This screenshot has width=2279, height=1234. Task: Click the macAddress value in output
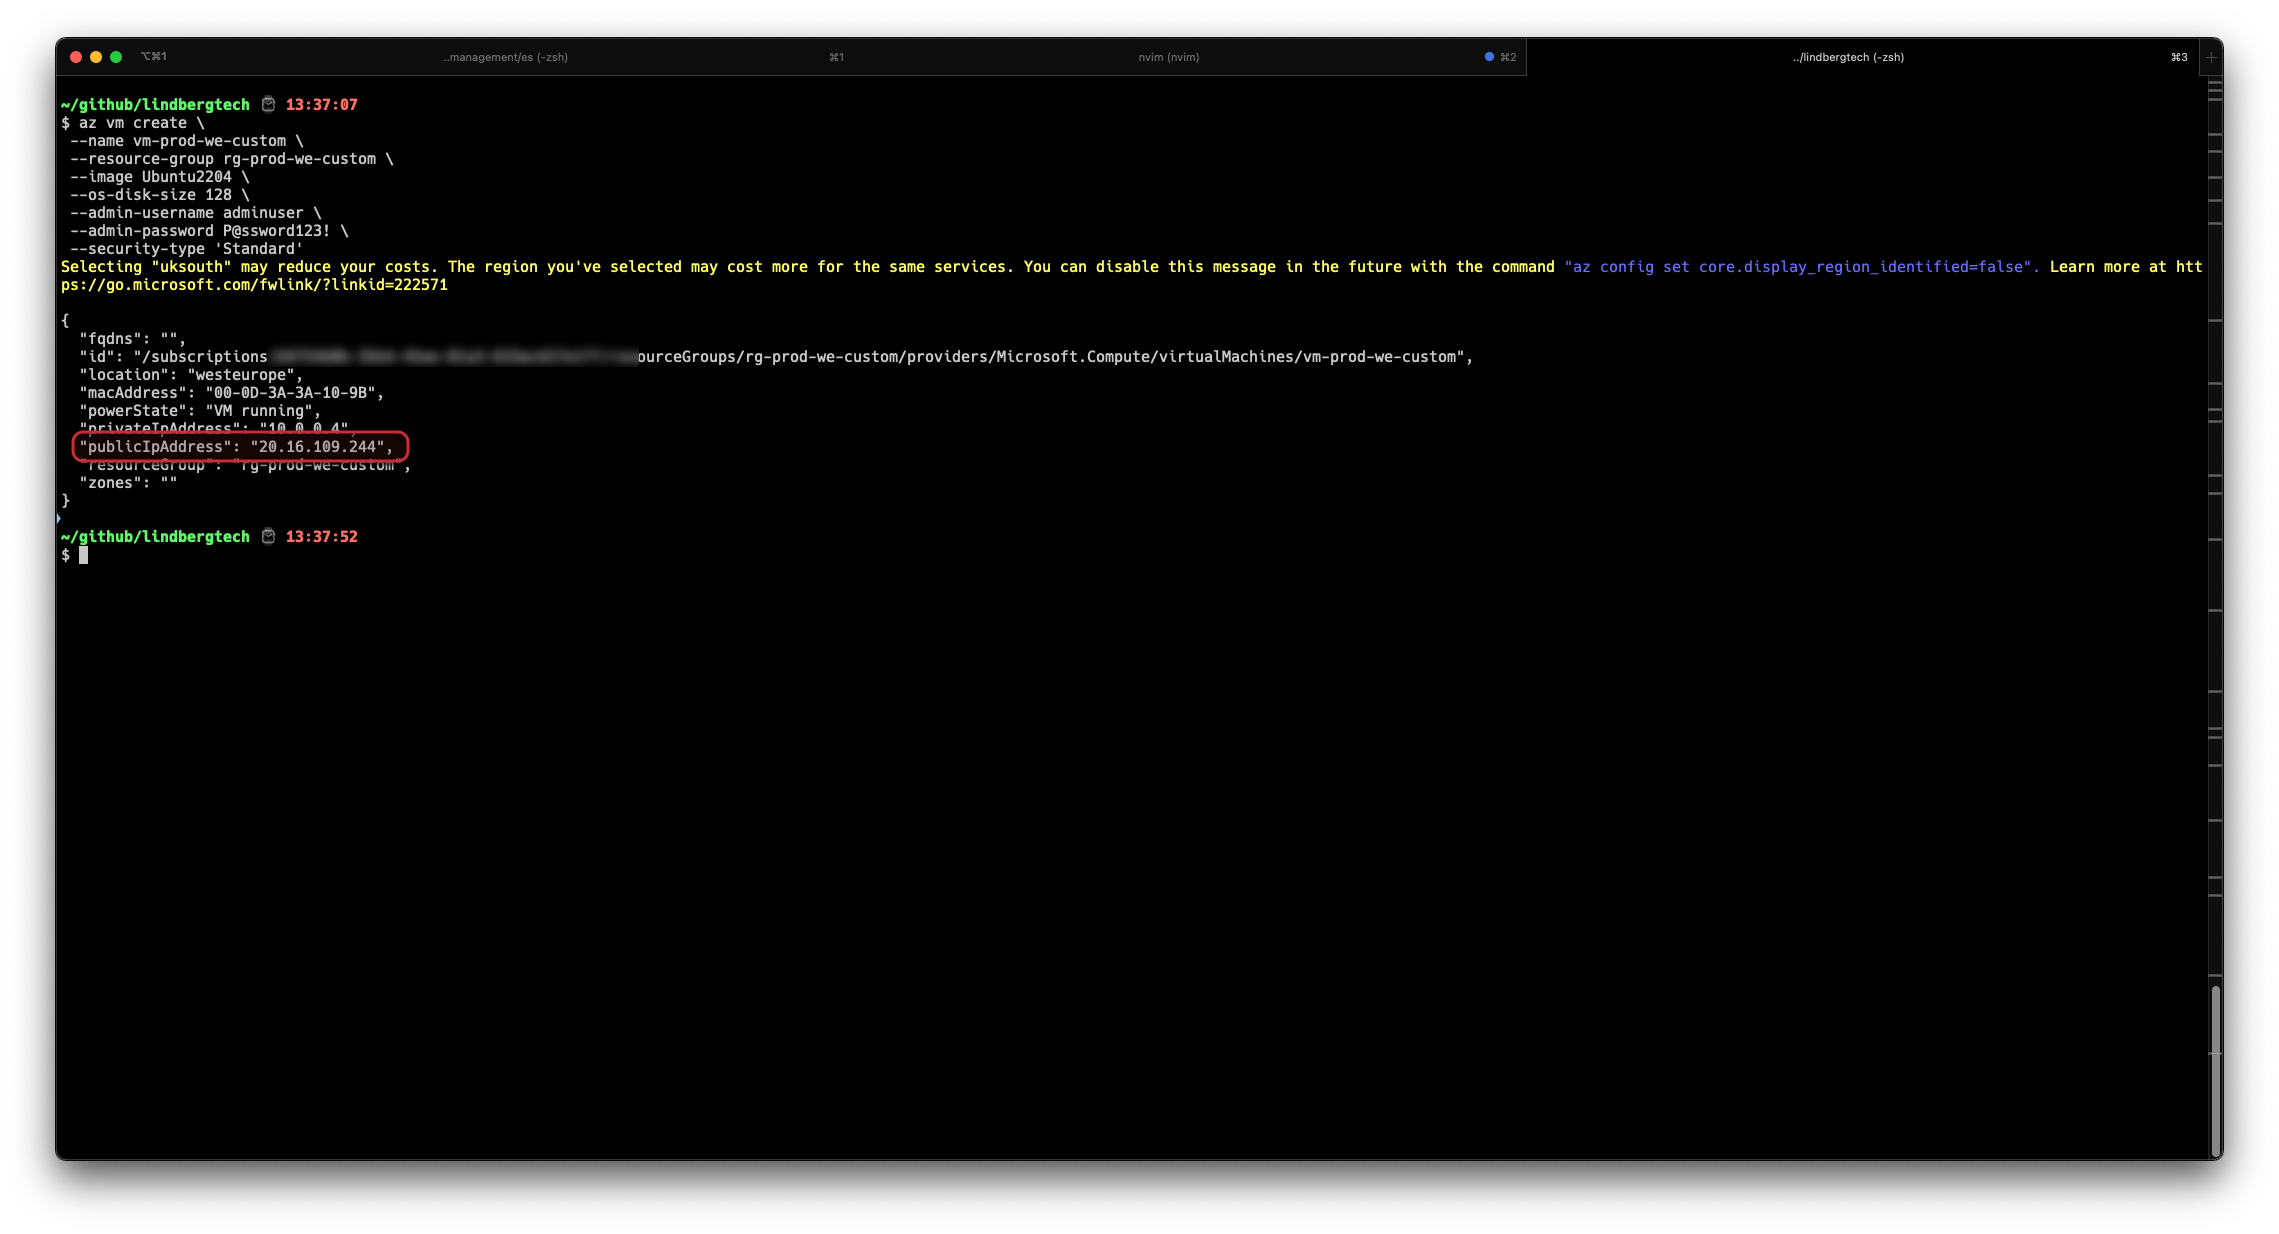(x=290, y=393)
